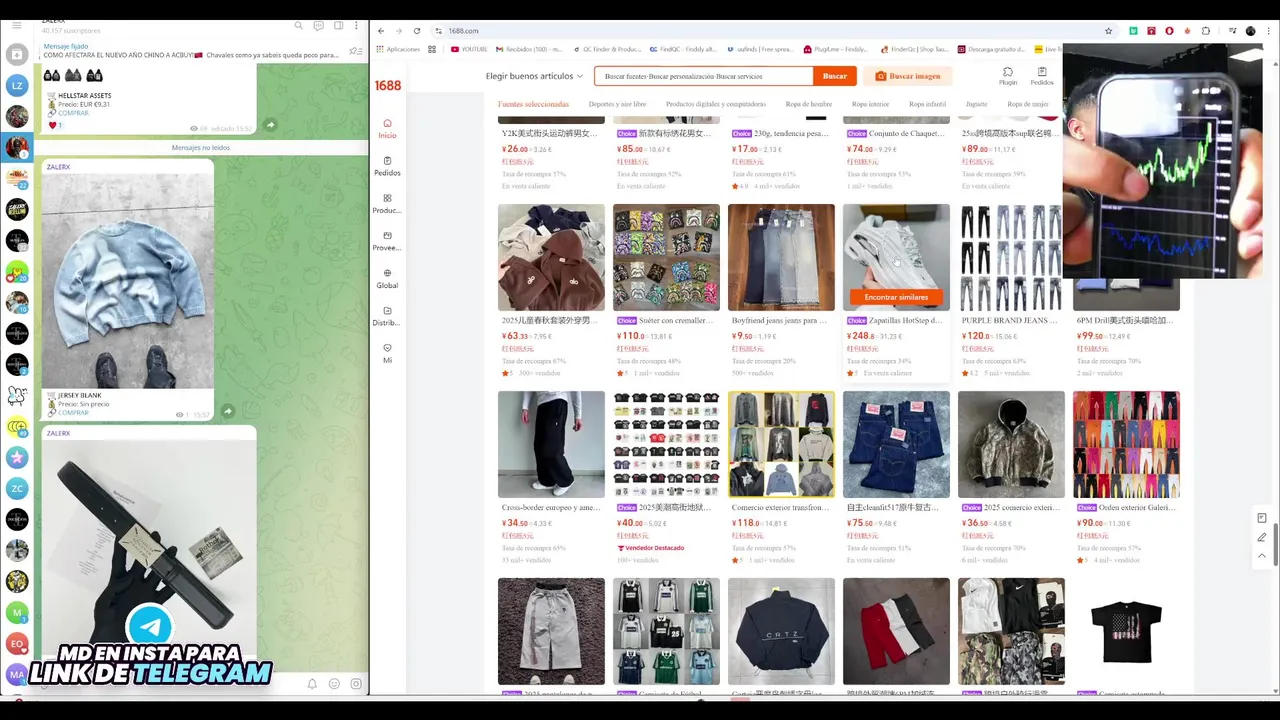Expand Elegir buenos artículos dropdown
Viewport: 1280px width, 720px height.
[x=534, y=76]
